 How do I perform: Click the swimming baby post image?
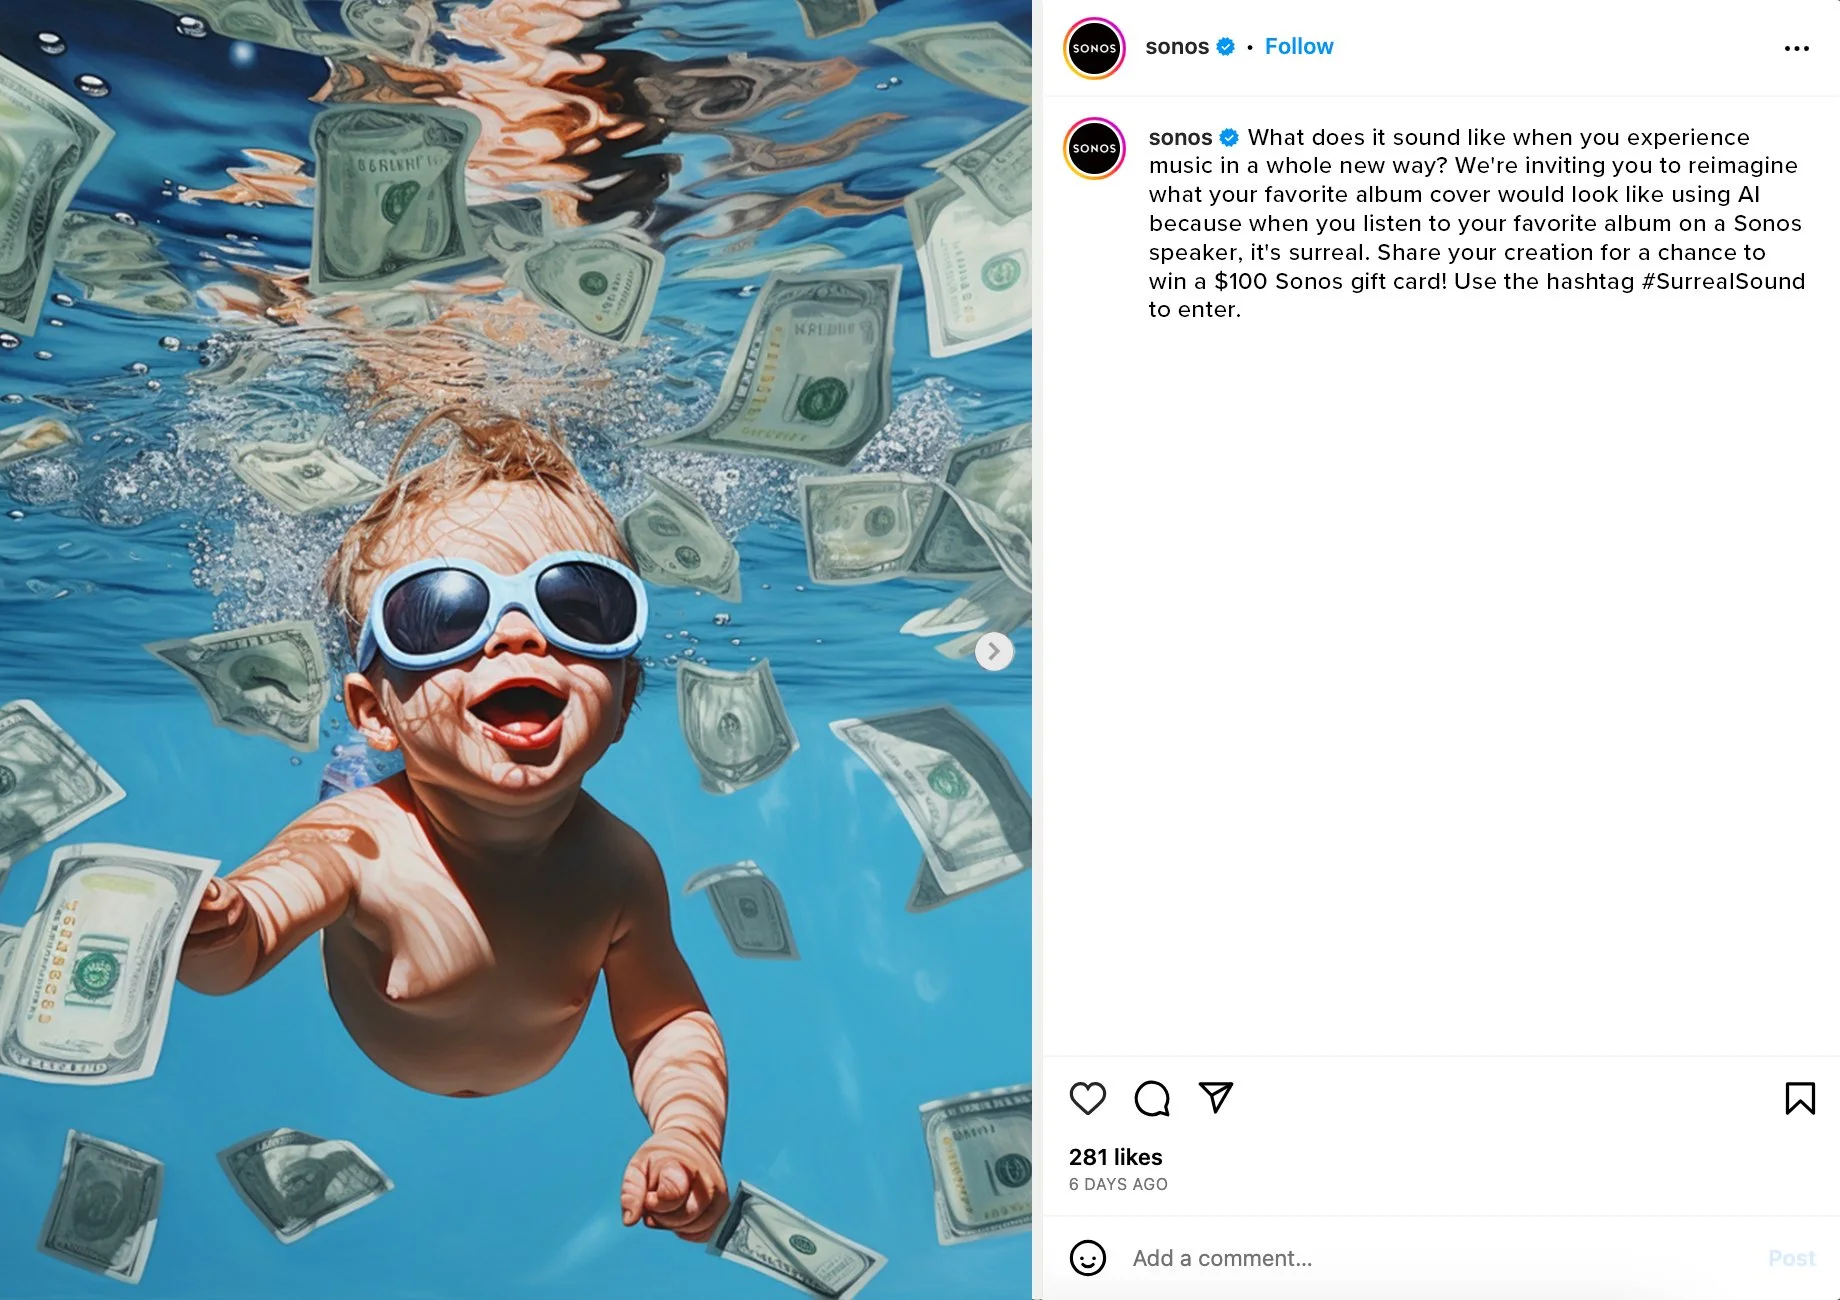click(x=516, y=650)
